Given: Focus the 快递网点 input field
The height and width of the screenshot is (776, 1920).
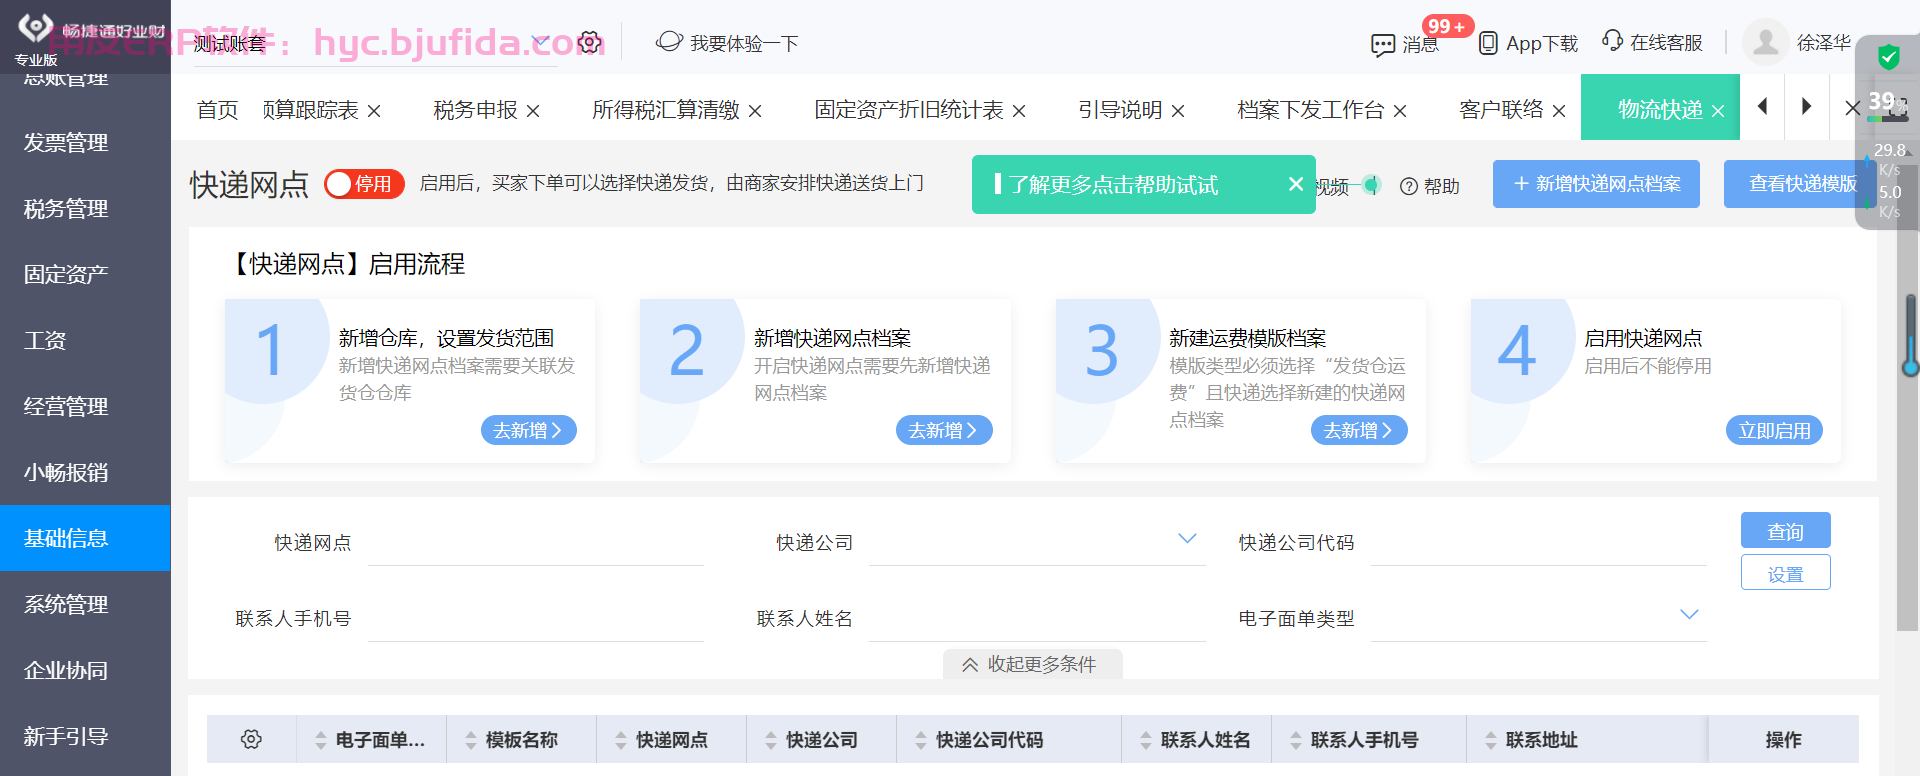Looking at the screenshot, I should pyautogui.click(x=536, y=543).
